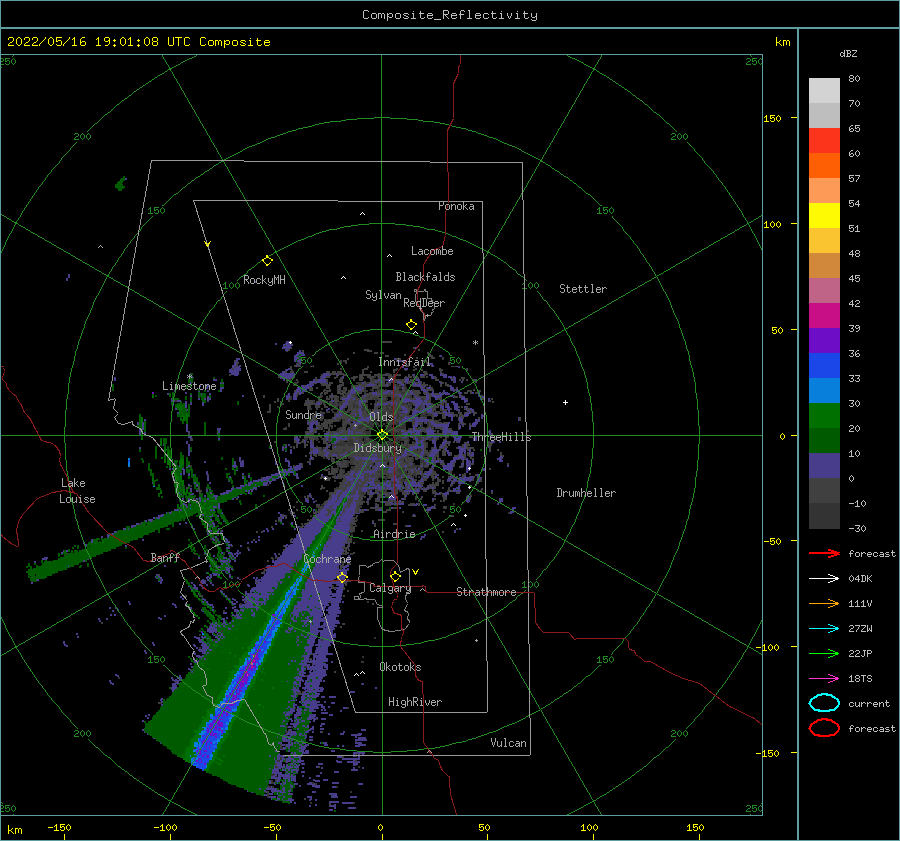This screenshot has width=900, height=841.
Task: Select the 65 dBZ red color swatch
Action: click(824, 141)
